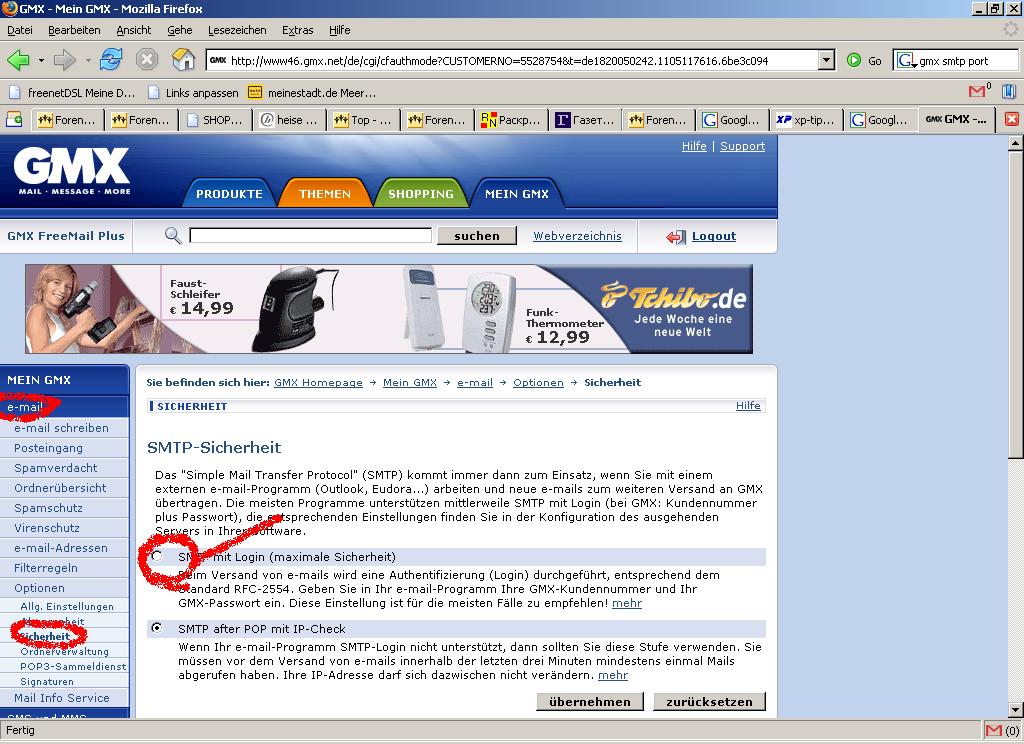The width and height of the screenshot is (1024, 744).
Task: Switch to the Top browser tab
Action: [363, 120]
